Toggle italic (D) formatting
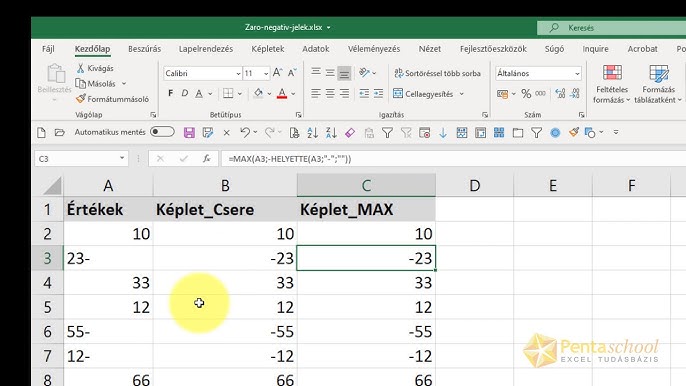 (x=185, y=94)
